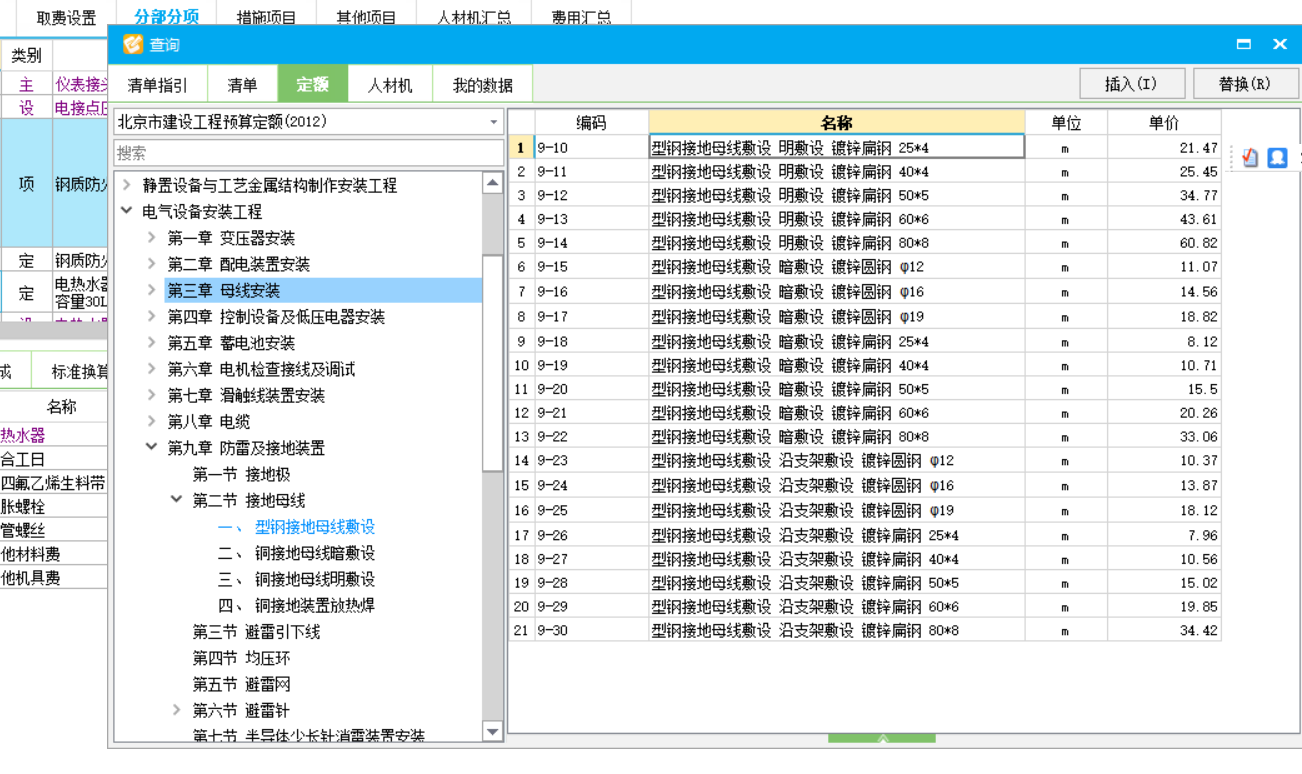Click the green collapse handle at dialog bottom
The width and height of the screenshot is (1302, 774).
tap(882, 739)
